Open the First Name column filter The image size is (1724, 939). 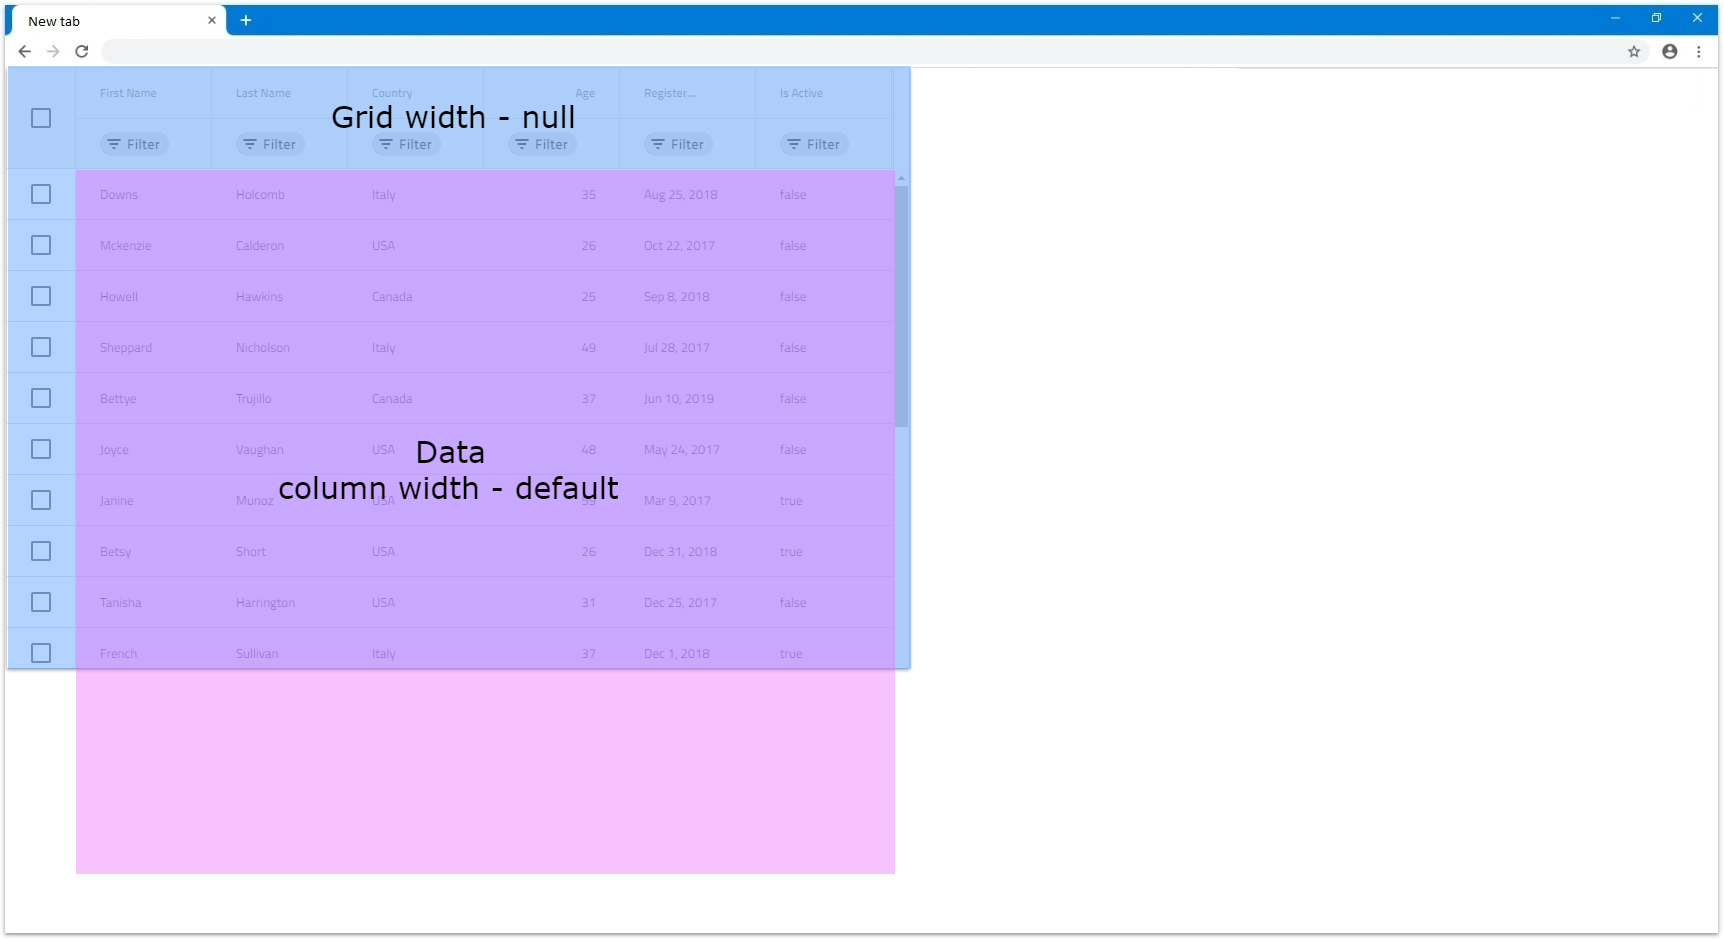134,144
